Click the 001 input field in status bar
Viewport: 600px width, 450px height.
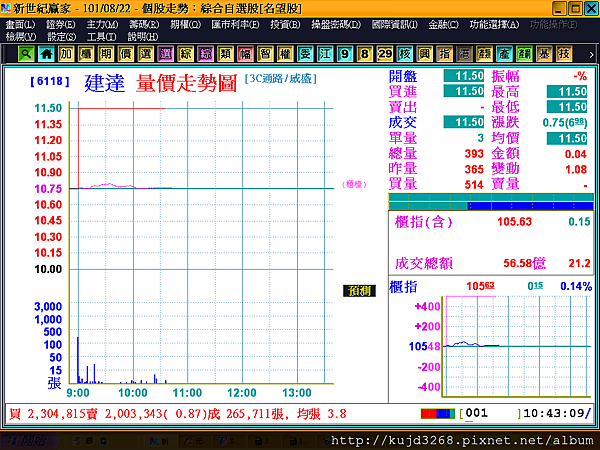pos(490,414)
